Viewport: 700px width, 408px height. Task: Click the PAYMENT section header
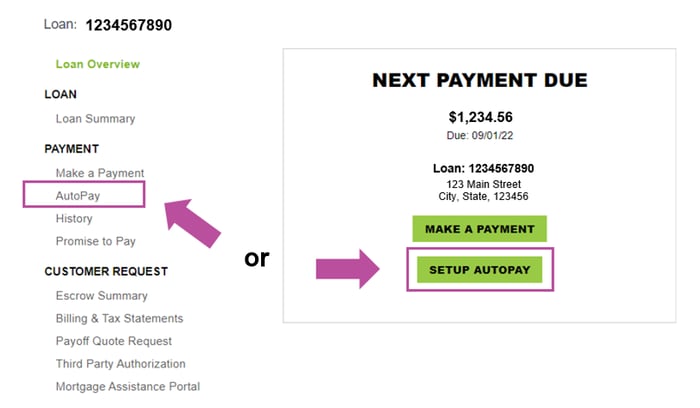pos(71,149)
